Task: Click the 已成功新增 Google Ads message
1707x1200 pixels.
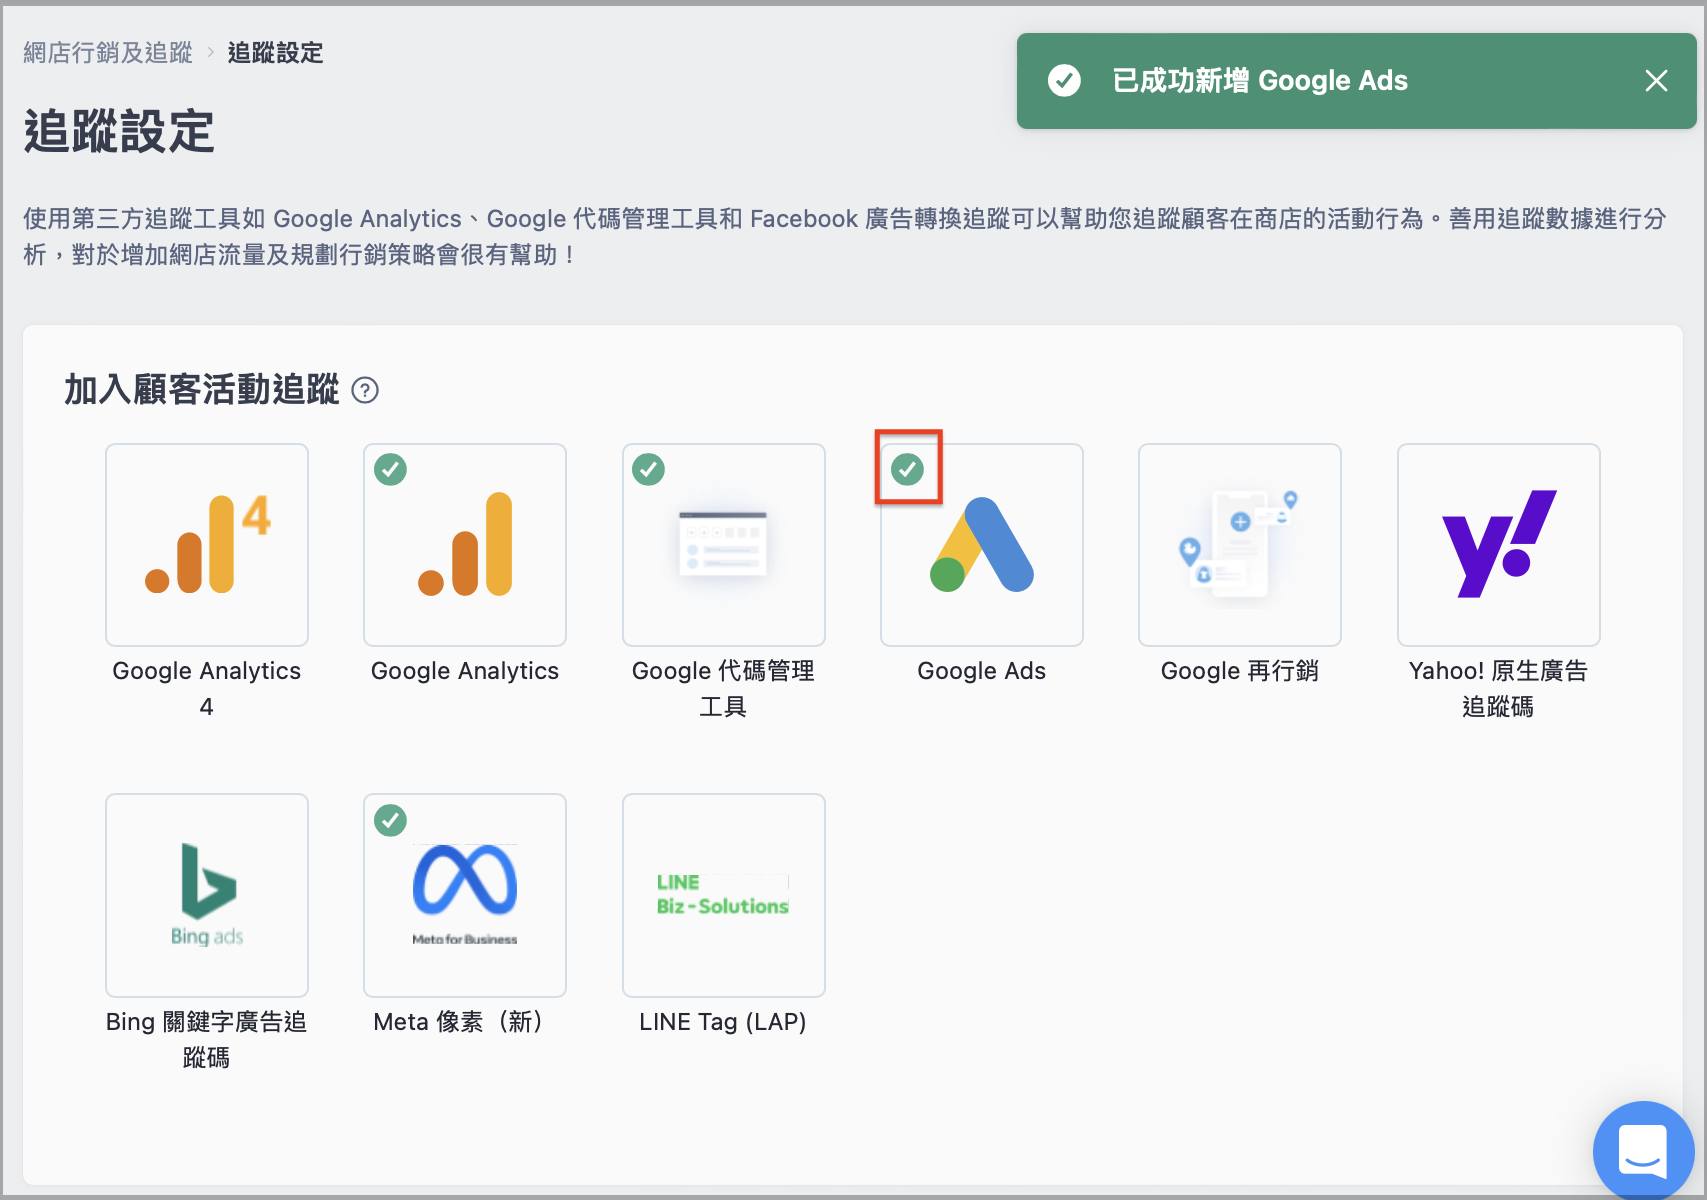Action: coord(1260,81)
